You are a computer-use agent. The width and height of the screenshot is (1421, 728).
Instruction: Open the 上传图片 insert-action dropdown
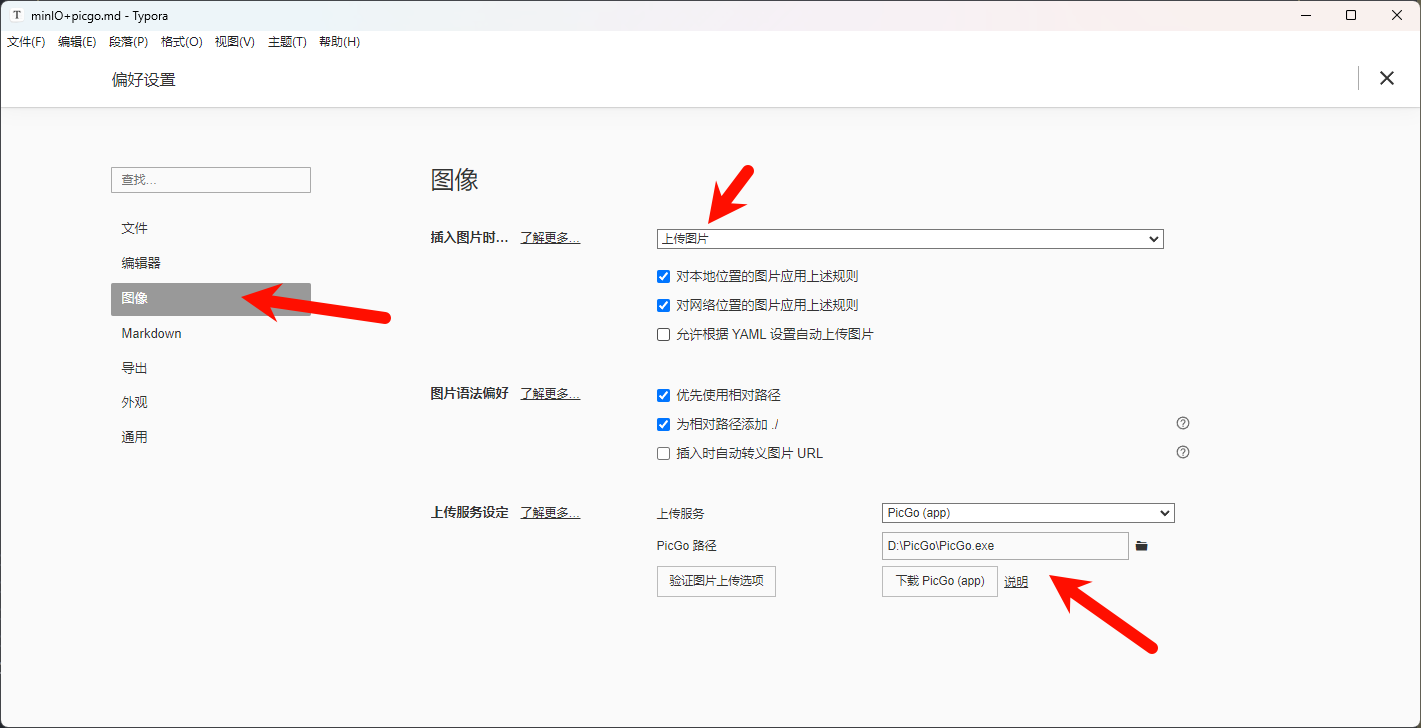pos(910,239)
